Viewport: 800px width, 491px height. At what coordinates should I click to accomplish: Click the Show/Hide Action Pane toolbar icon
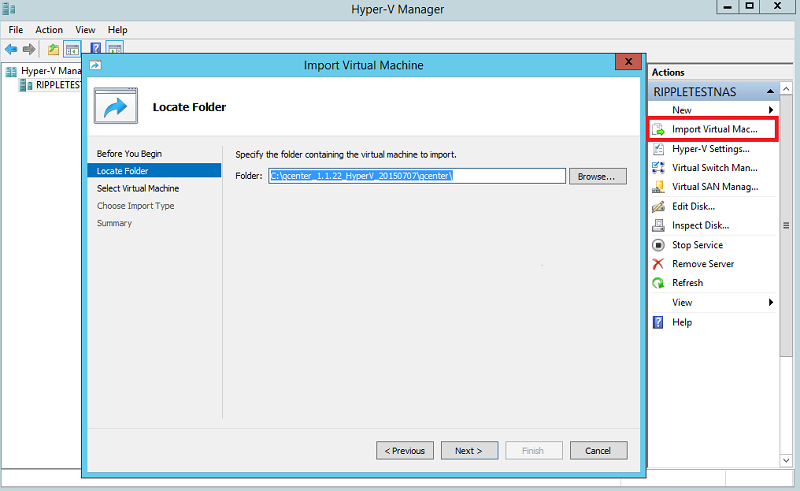[115, 48]
